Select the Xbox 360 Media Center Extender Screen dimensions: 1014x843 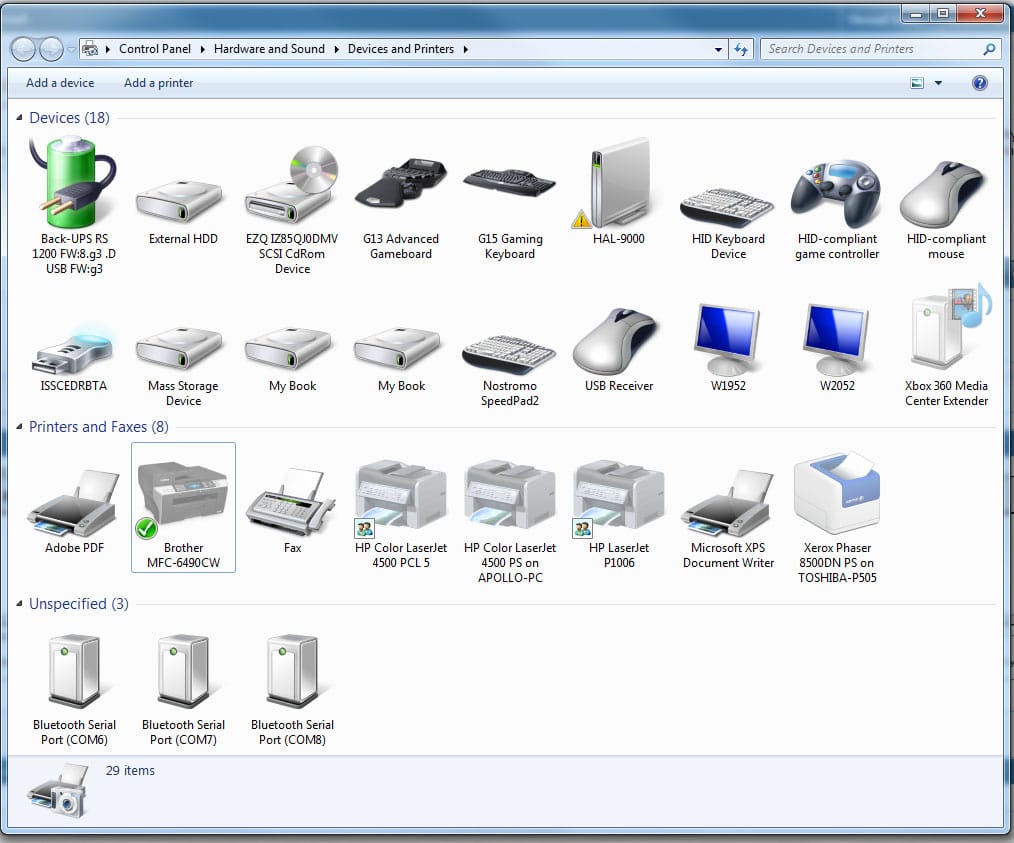coord(946,345)
